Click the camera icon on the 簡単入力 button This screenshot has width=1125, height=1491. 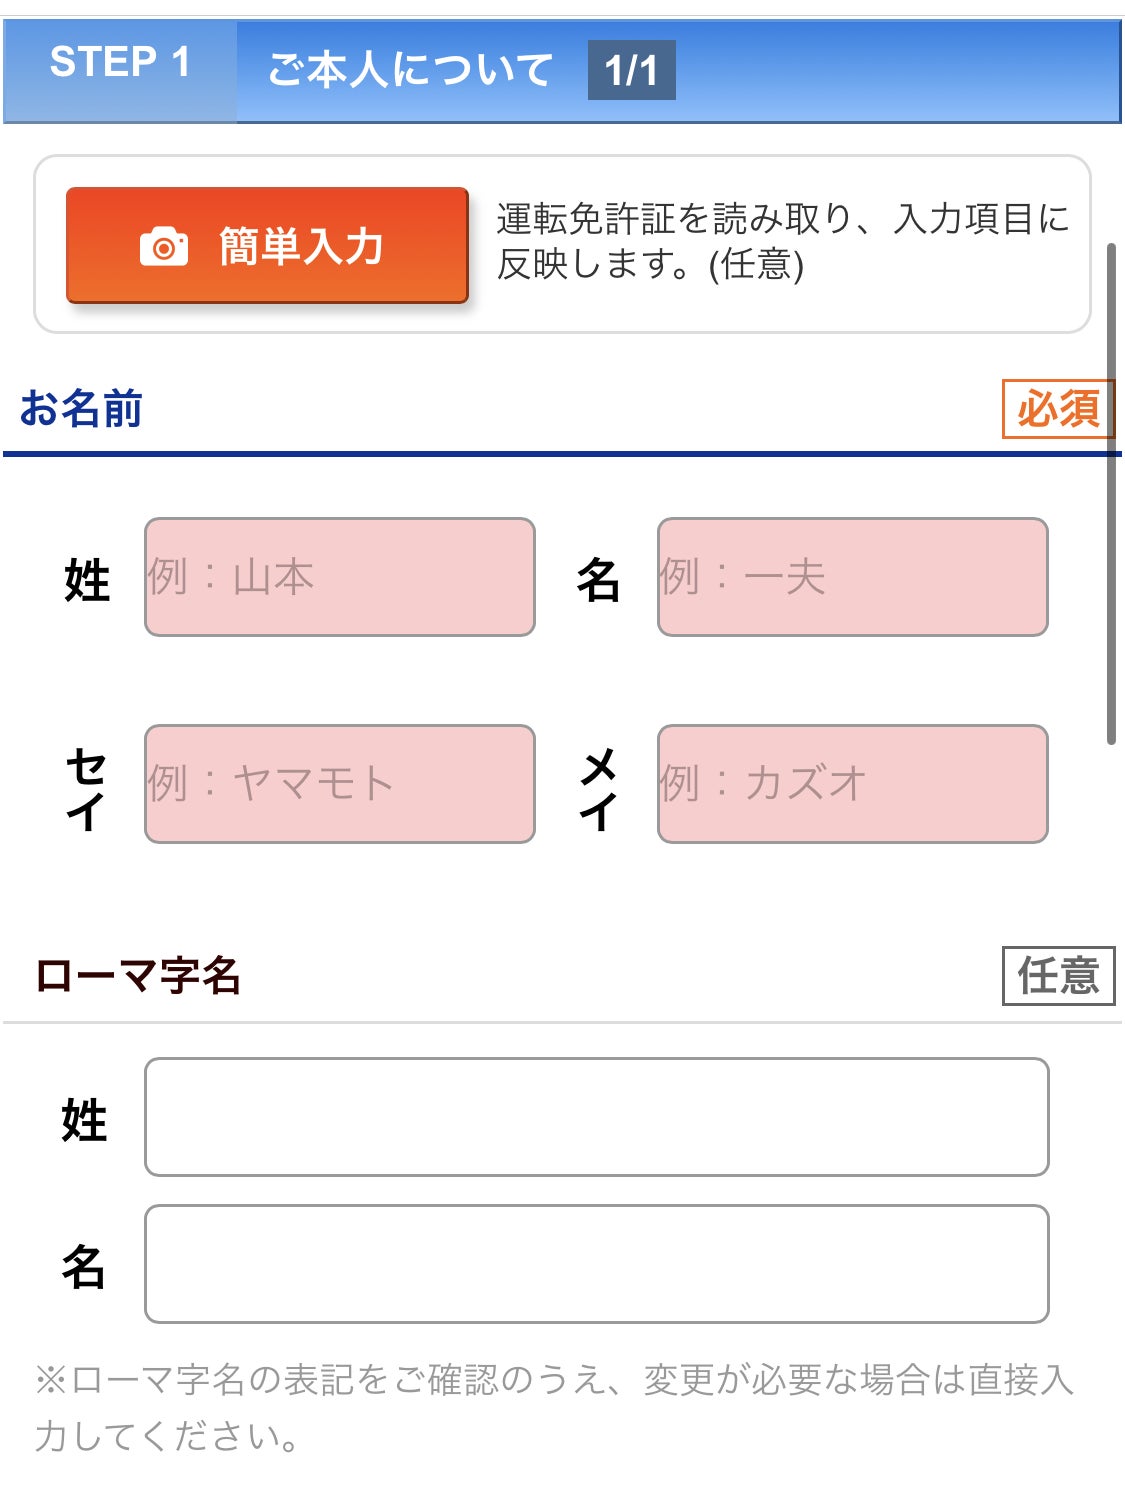(x=164, y=247)
